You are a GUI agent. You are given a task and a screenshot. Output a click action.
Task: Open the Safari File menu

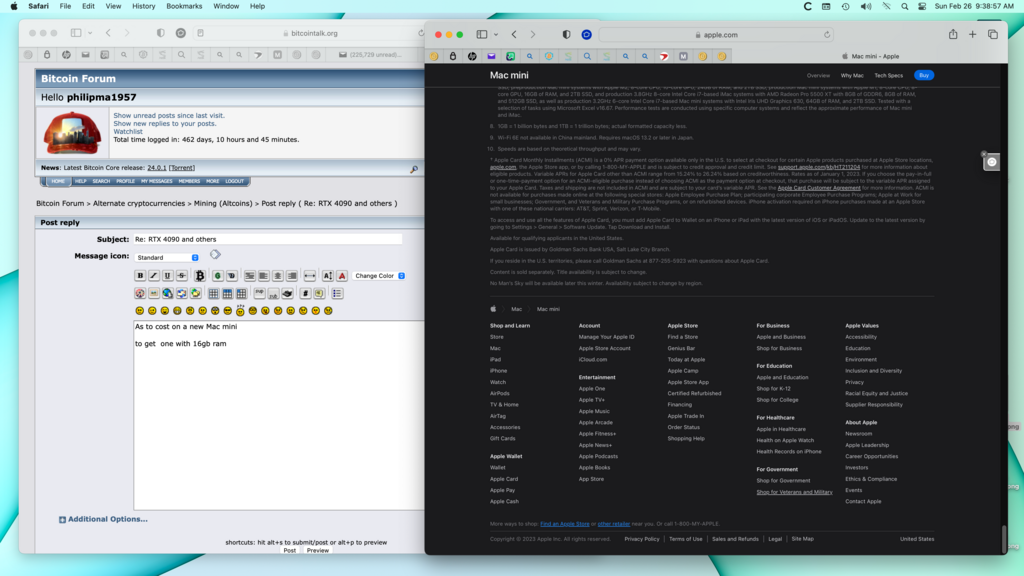tap(65, 7)
